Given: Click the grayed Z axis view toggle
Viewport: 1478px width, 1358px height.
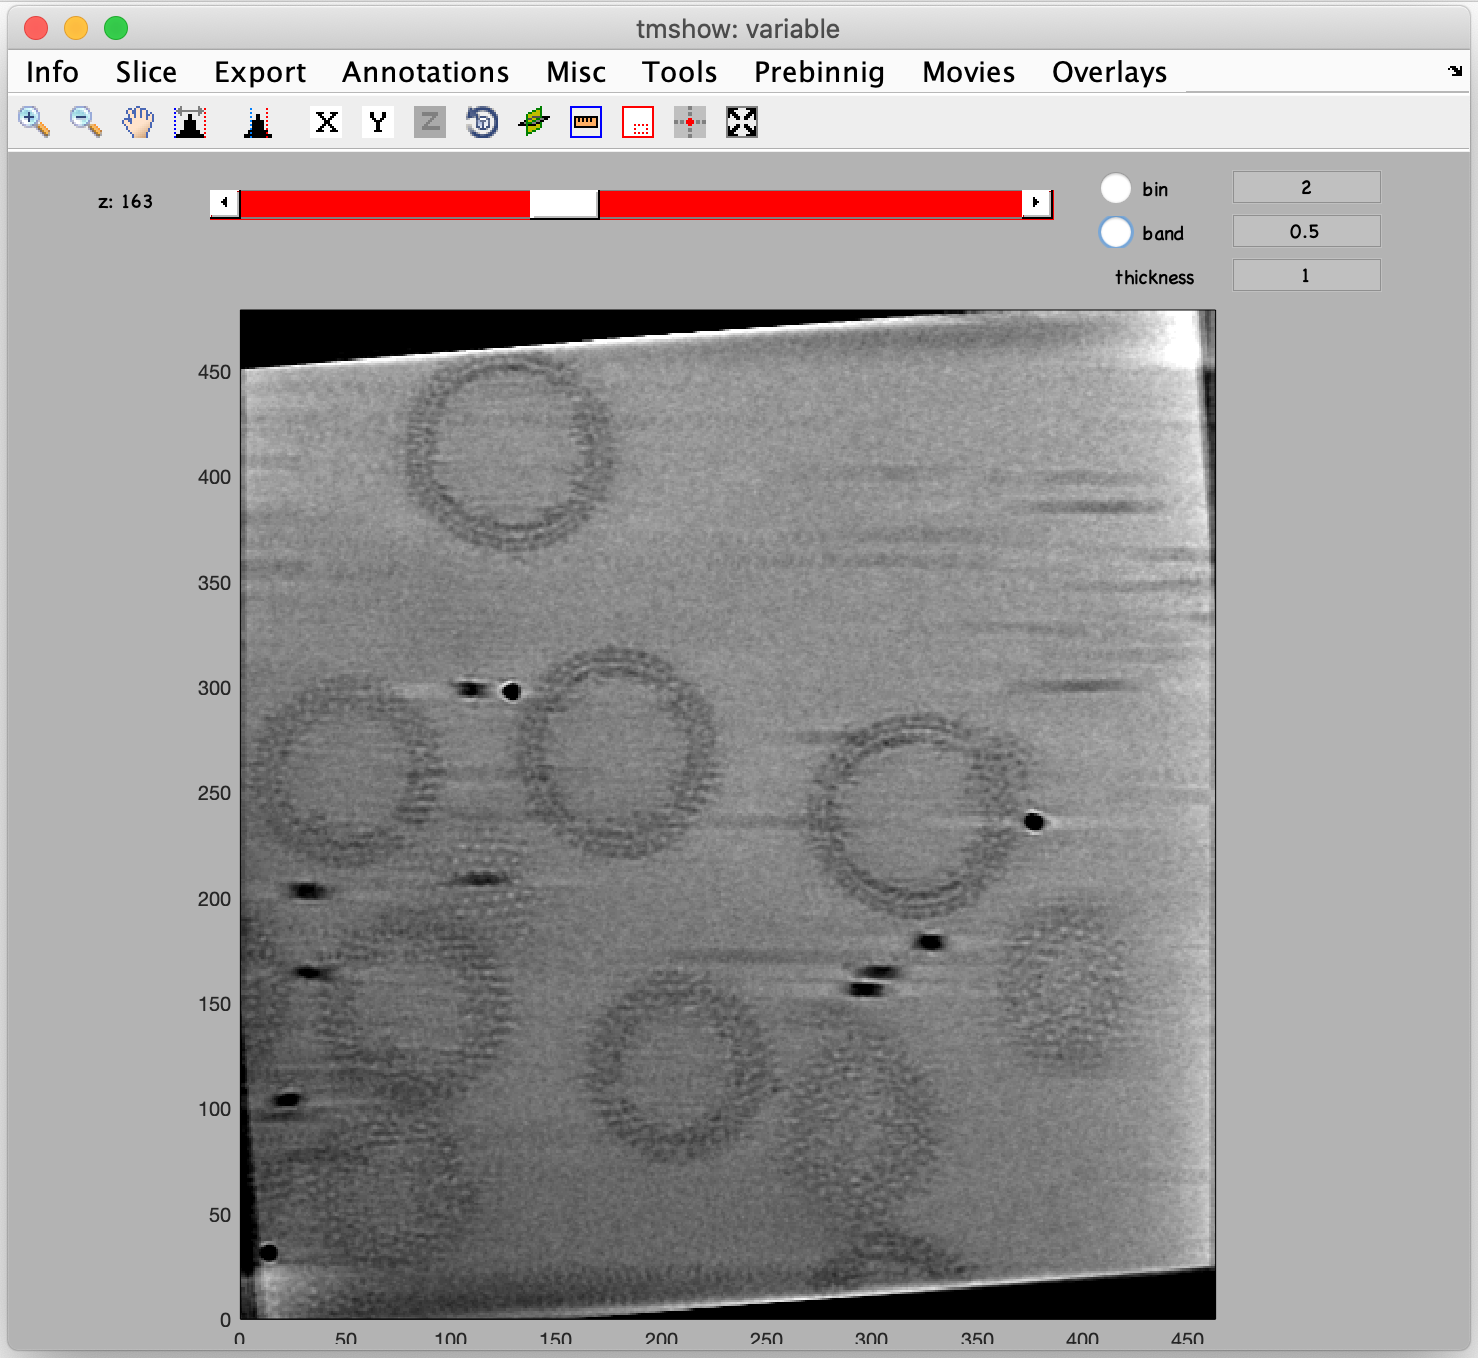Looking at the screenshot, I should [x=430, y=122].
